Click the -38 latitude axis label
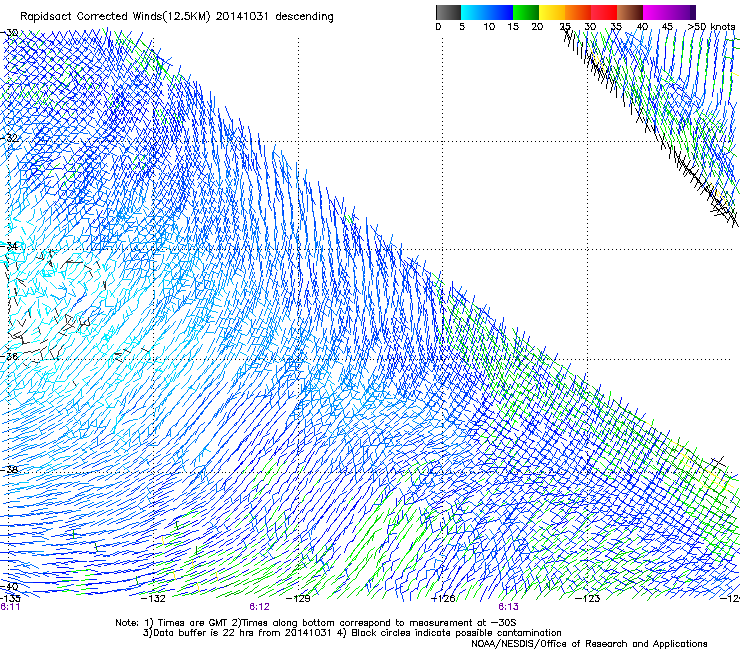The image size is (740, 650). 9,470
